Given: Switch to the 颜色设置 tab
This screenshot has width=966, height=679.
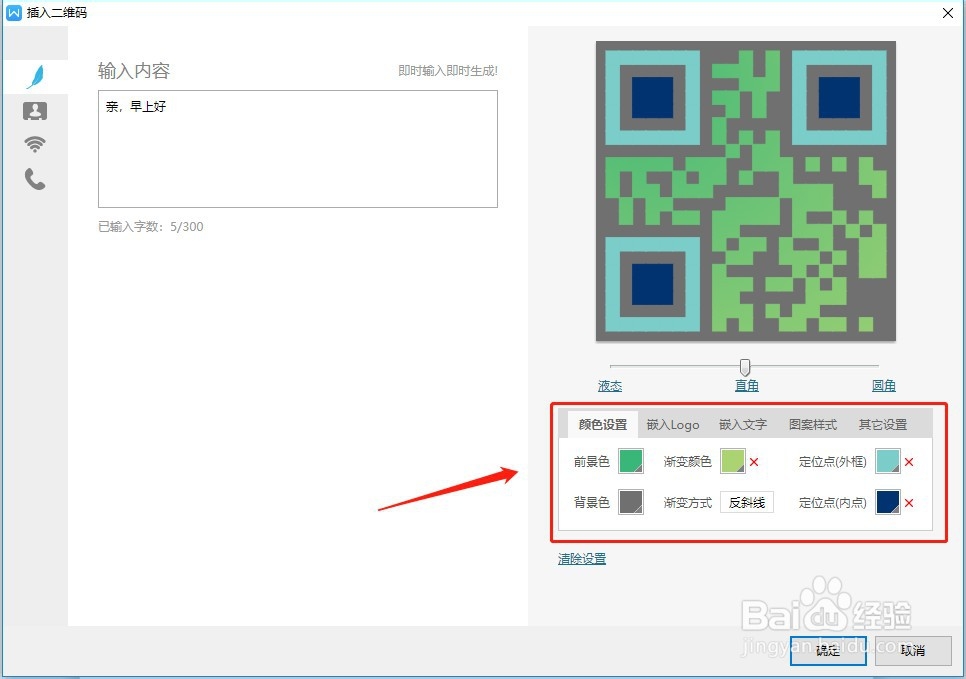Looking at the screenshot, I should click(x=603, y=425).
